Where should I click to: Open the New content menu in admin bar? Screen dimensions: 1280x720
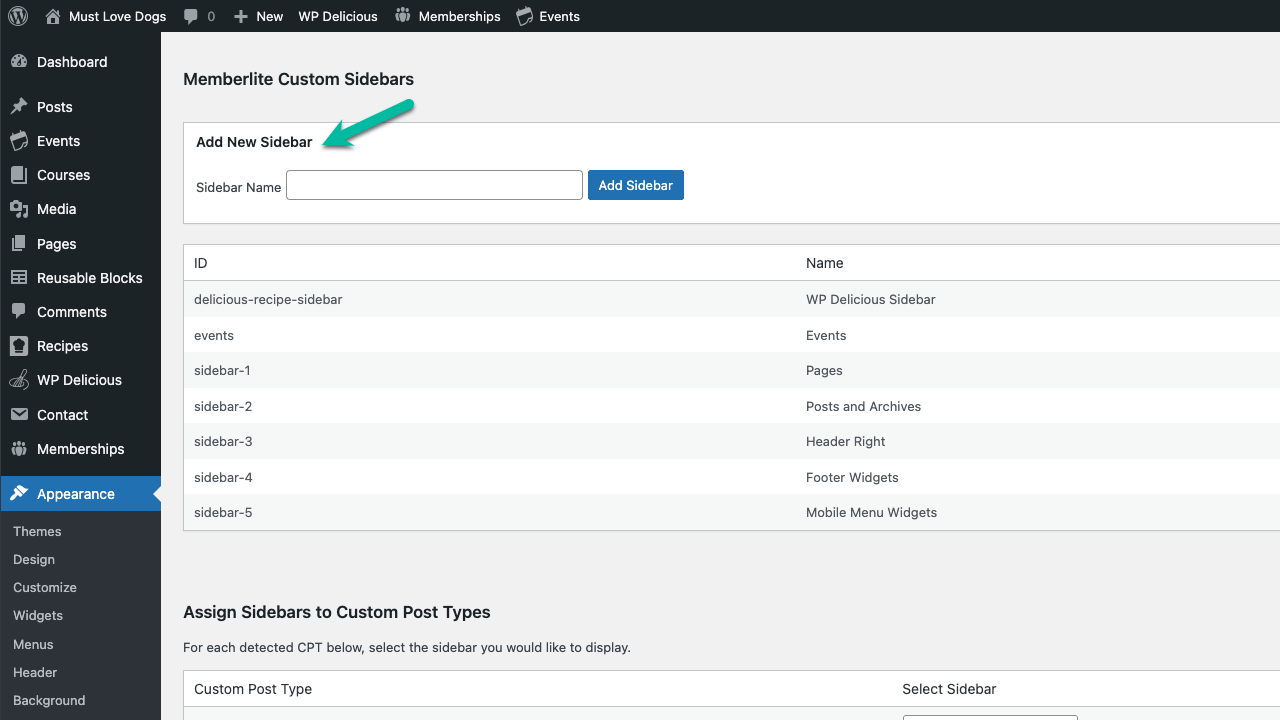click(x=269, y=16)
